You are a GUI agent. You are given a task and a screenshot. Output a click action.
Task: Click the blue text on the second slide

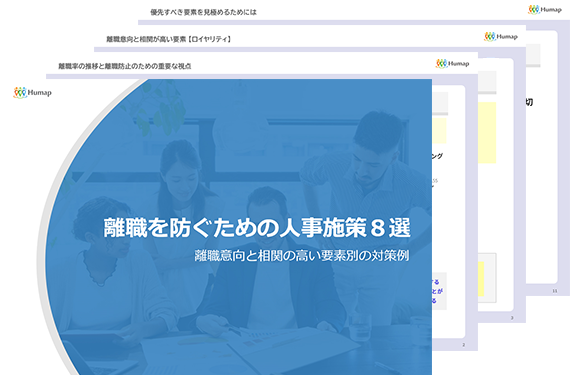pos(438,291)
